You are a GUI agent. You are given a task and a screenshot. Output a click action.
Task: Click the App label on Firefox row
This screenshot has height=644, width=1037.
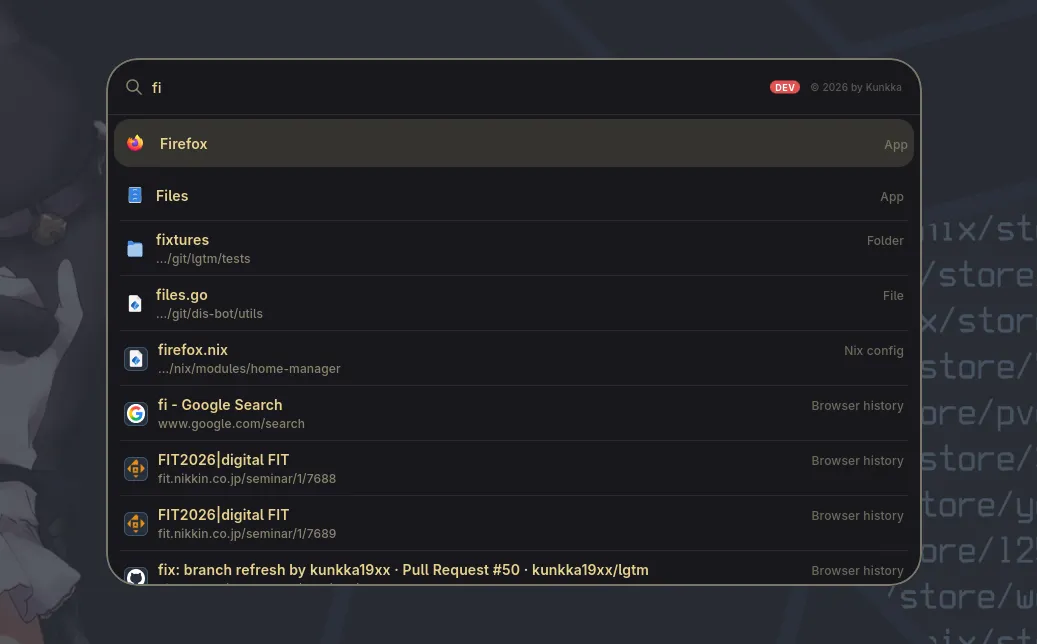(x=895, y=145)
